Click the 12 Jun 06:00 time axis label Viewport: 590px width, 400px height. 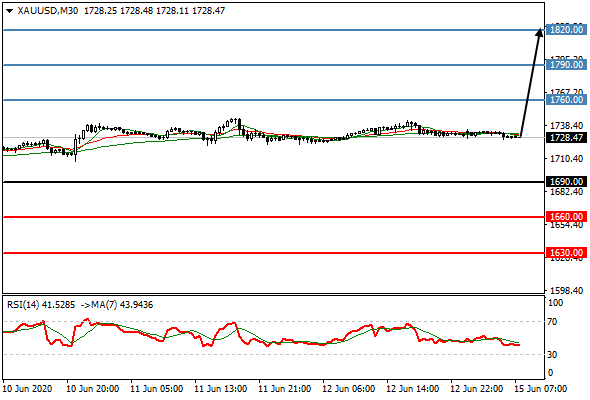coord(348,388)
